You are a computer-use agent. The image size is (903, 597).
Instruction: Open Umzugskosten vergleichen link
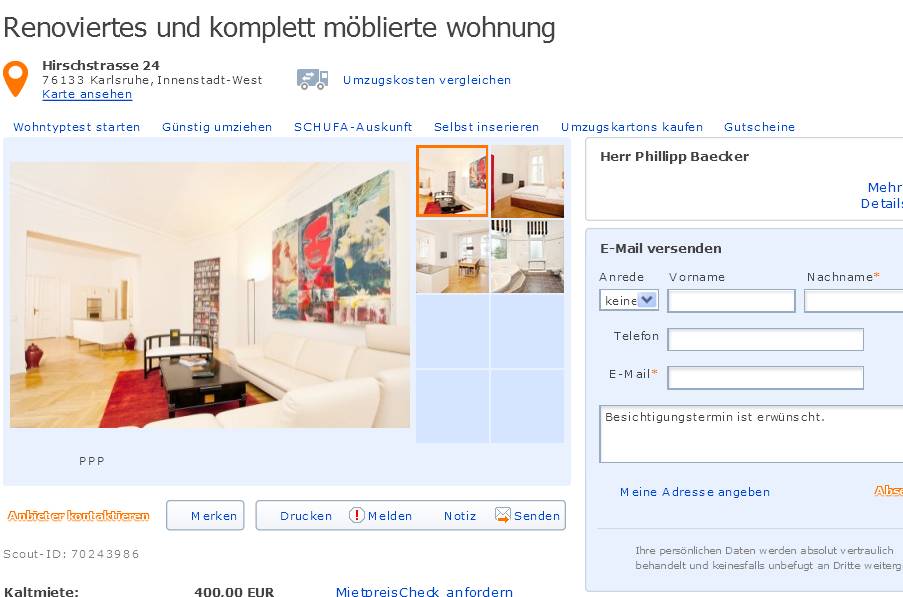(x=427, y=80)
